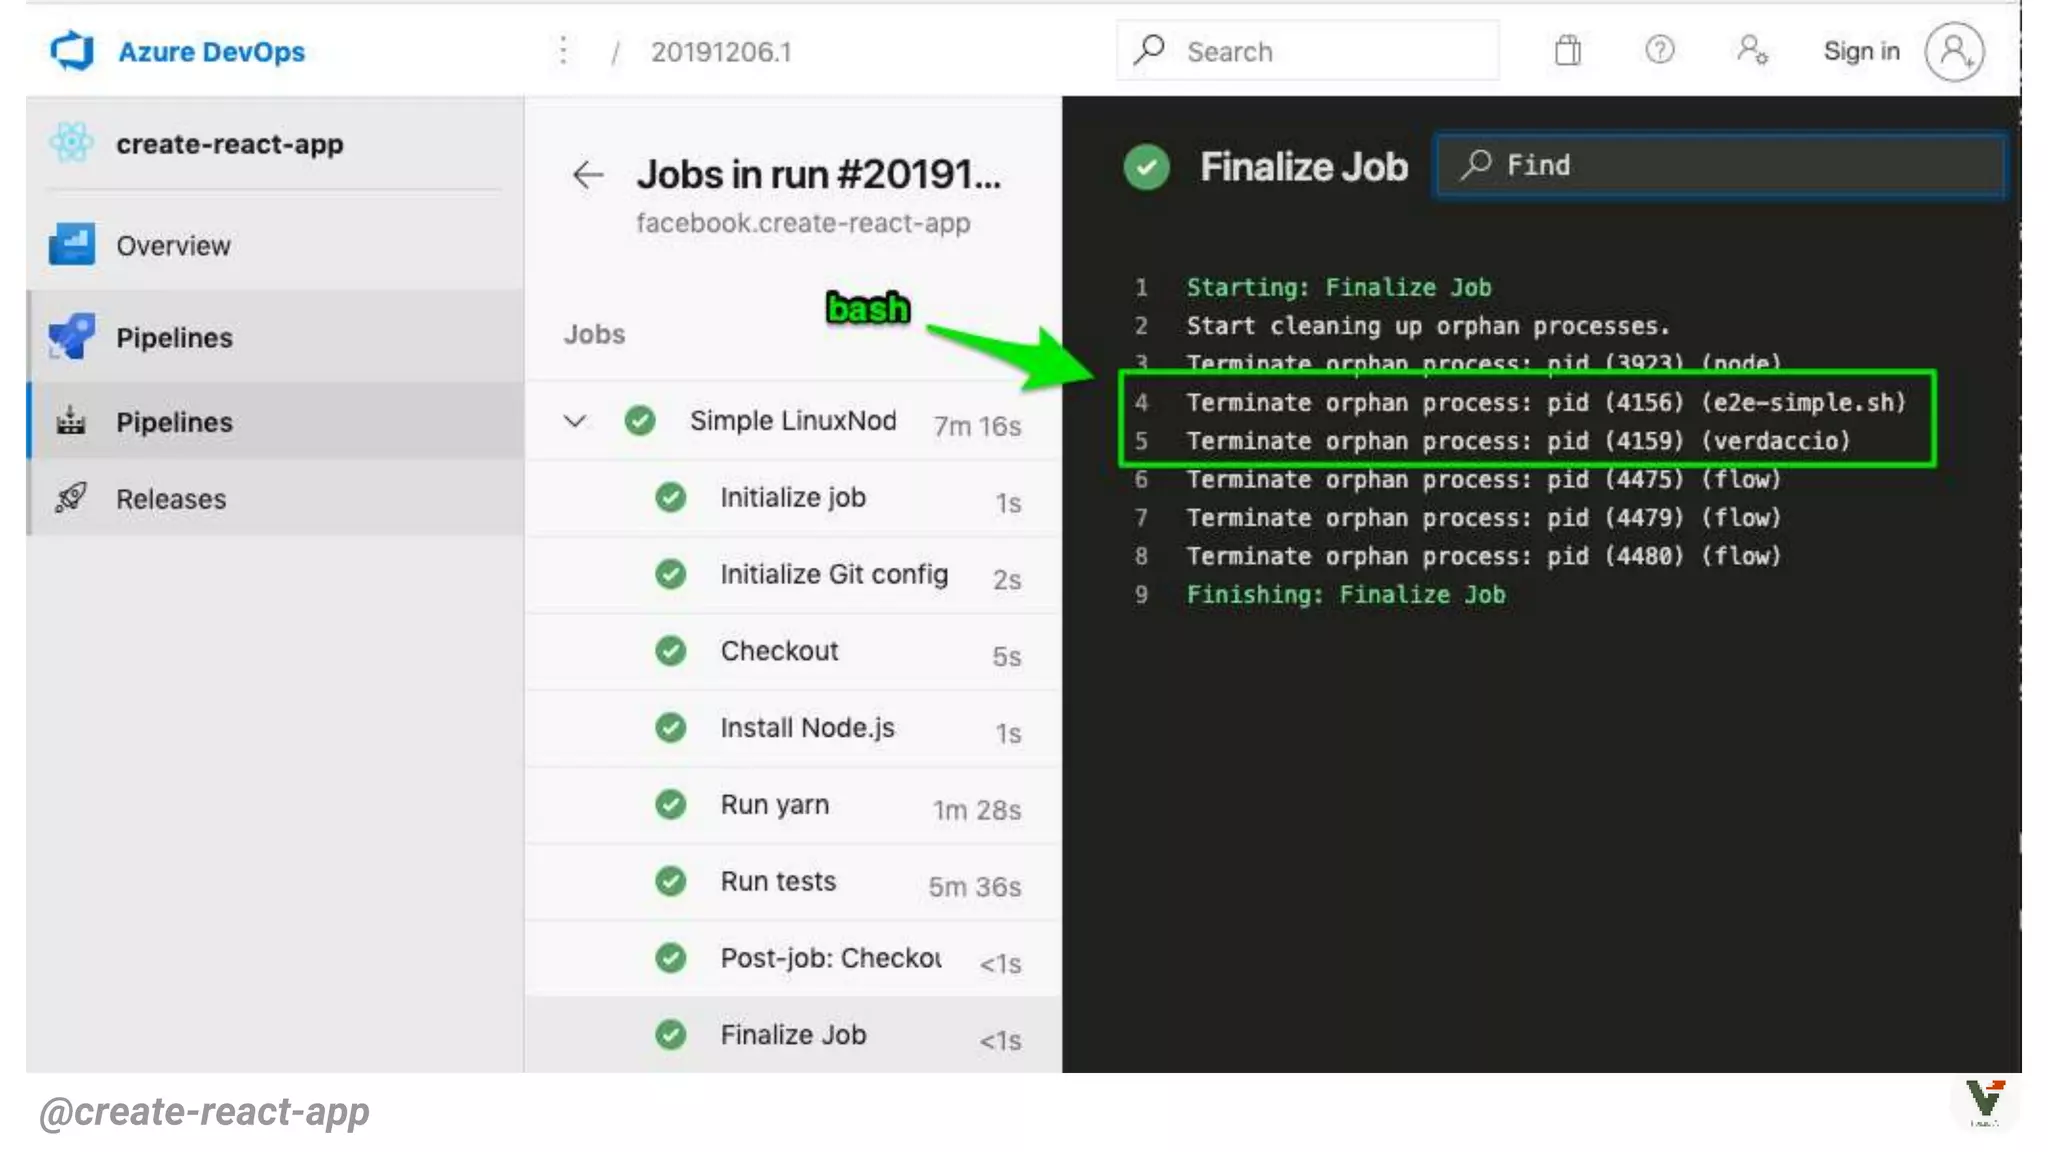Click the 1m 28s Run yarn duration
Viewport: 2048px width, 1152px height.
coord(977,810)
